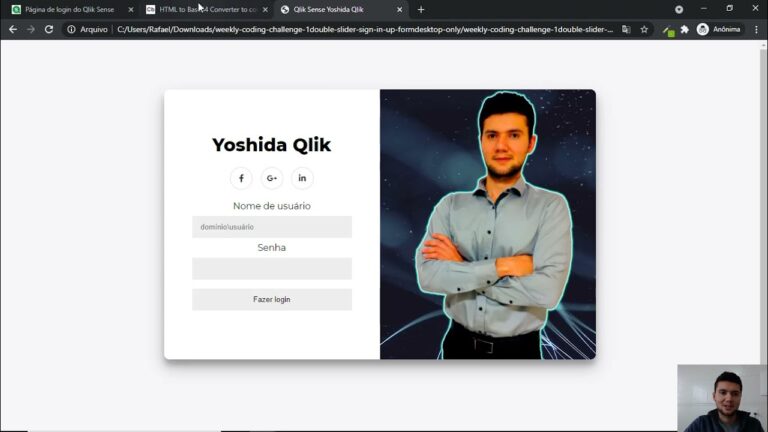Click the Fazer login button
The image size is (768, 432).
(272, 299)
